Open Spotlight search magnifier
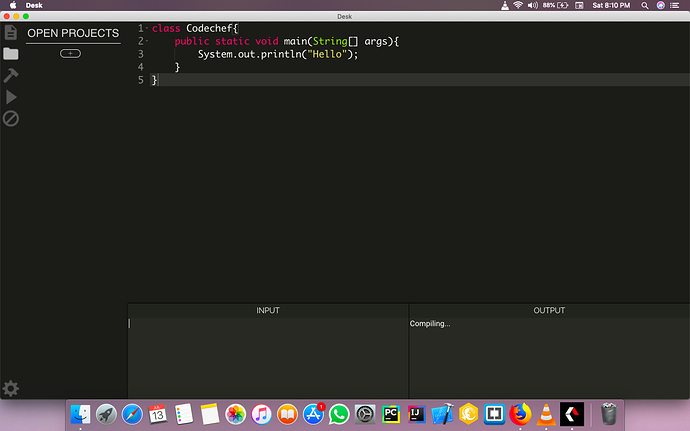Viewport: 690px width, 431px height. coord(645,5)
